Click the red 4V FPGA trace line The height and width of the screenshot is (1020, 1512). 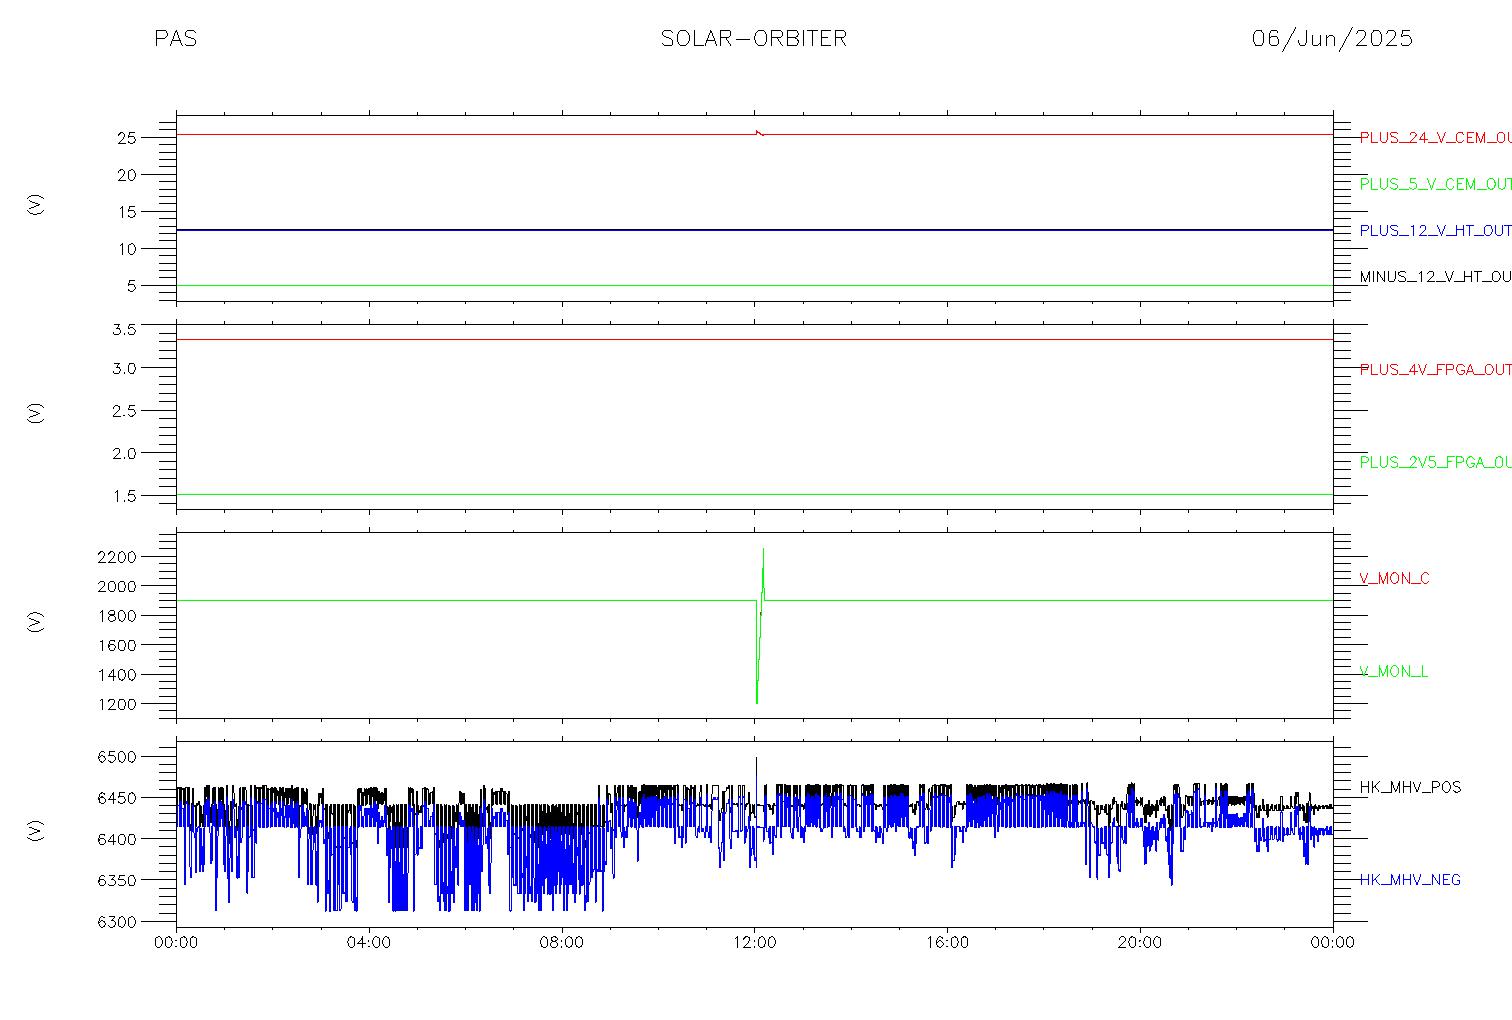point(754,339)
